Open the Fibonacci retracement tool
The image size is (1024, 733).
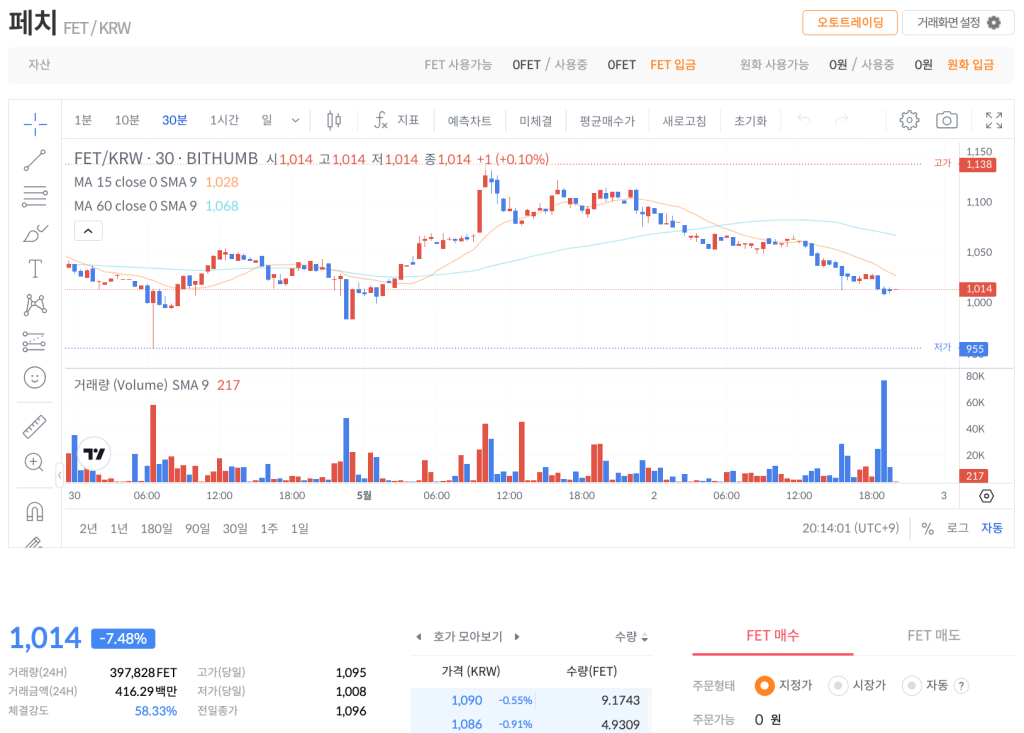tap(35, 196)
